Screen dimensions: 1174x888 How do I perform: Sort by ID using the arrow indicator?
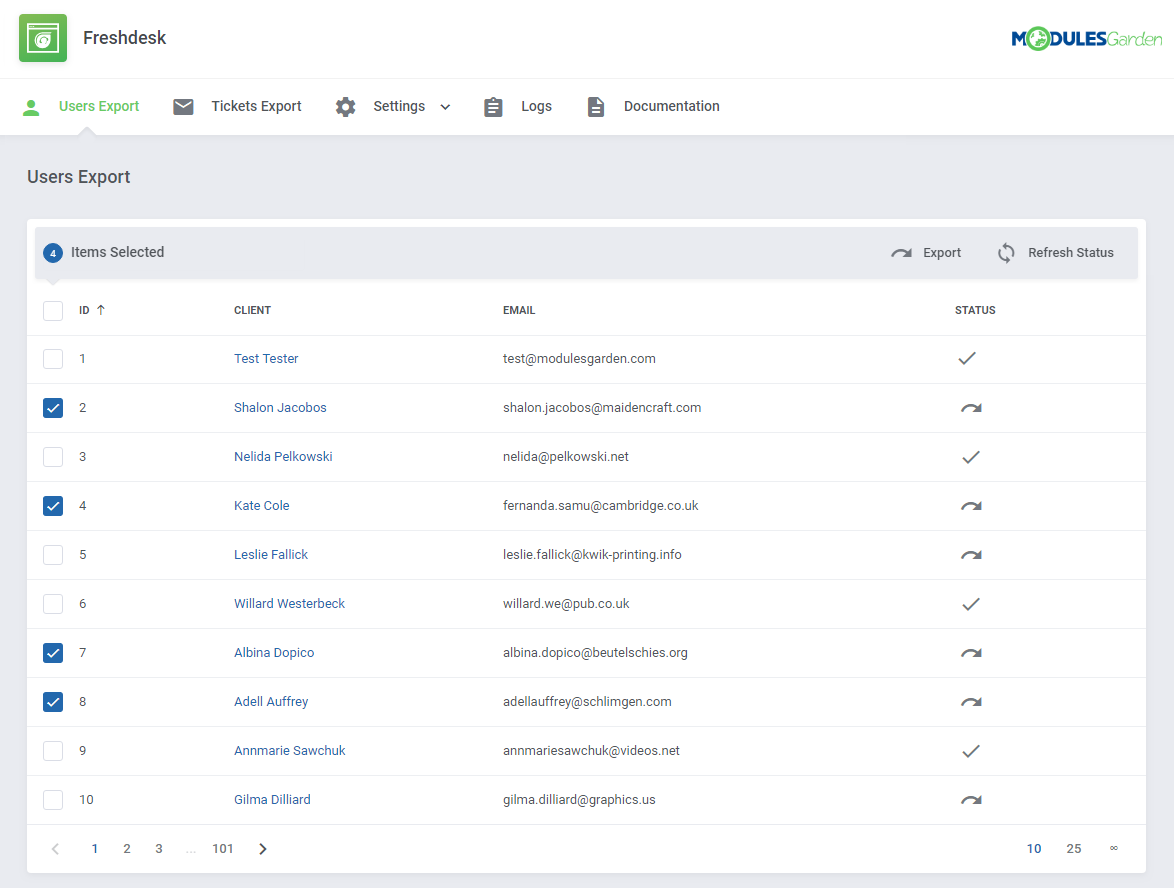pos(104,310)
